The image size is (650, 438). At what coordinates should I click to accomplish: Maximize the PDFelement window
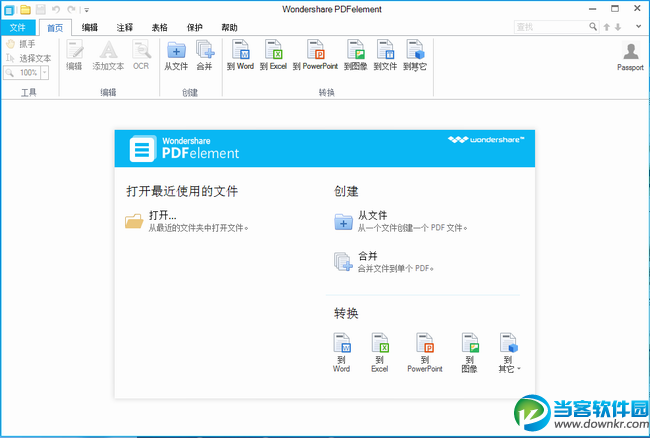pyautogui.click(x=615, y=9)
